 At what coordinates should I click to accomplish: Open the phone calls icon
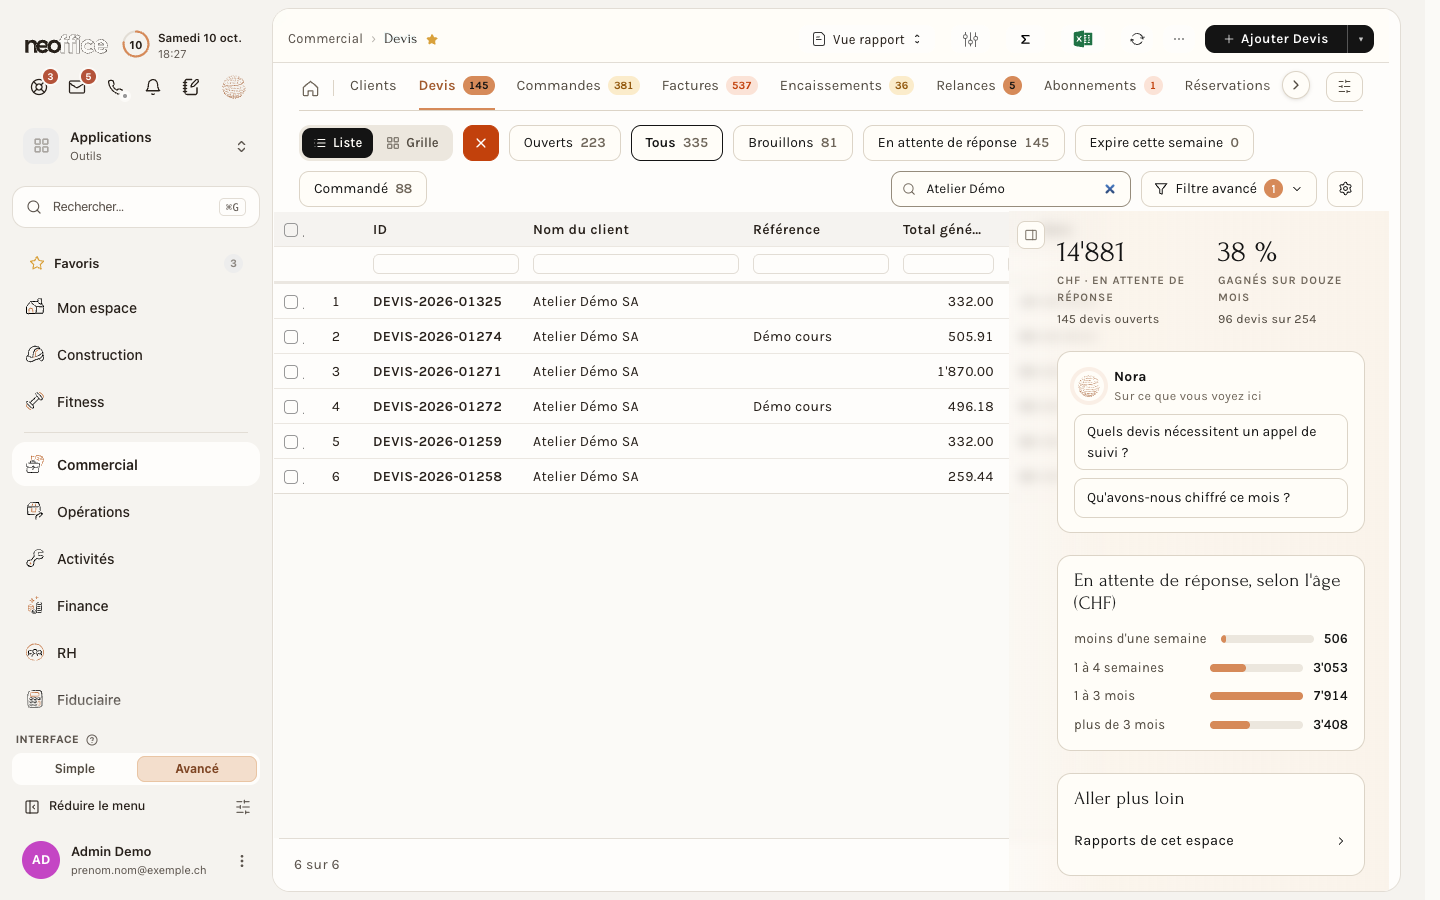(116, 87)
